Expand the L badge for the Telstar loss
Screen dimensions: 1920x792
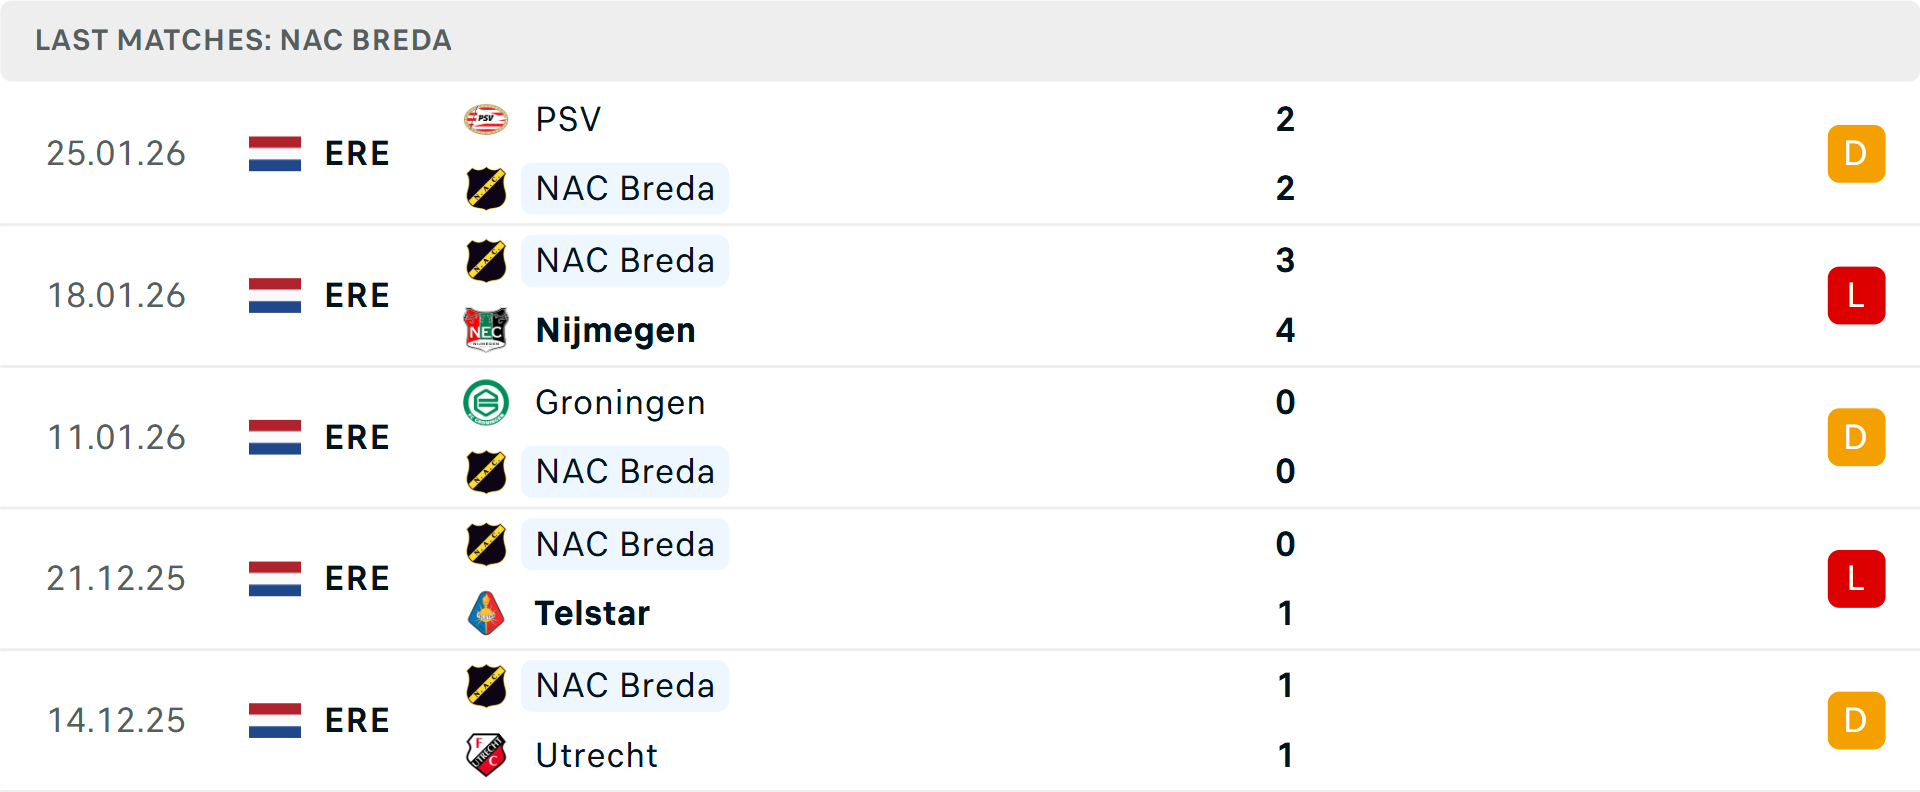point(1856,578)
